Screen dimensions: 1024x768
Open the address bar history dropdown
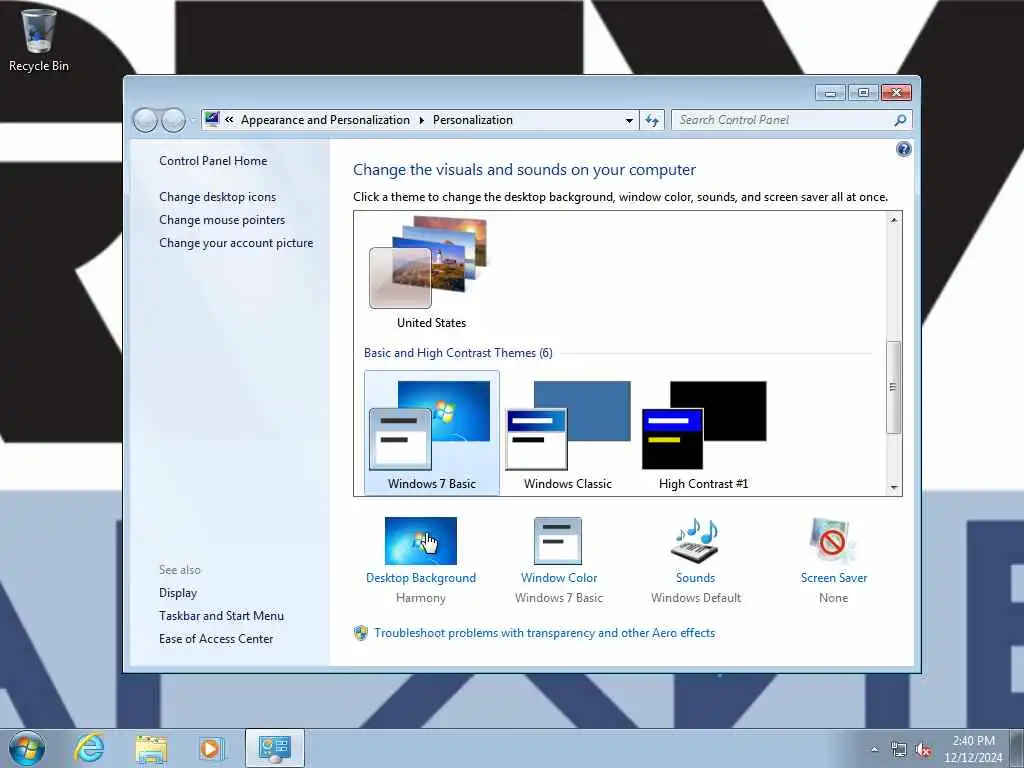[629, 120]
